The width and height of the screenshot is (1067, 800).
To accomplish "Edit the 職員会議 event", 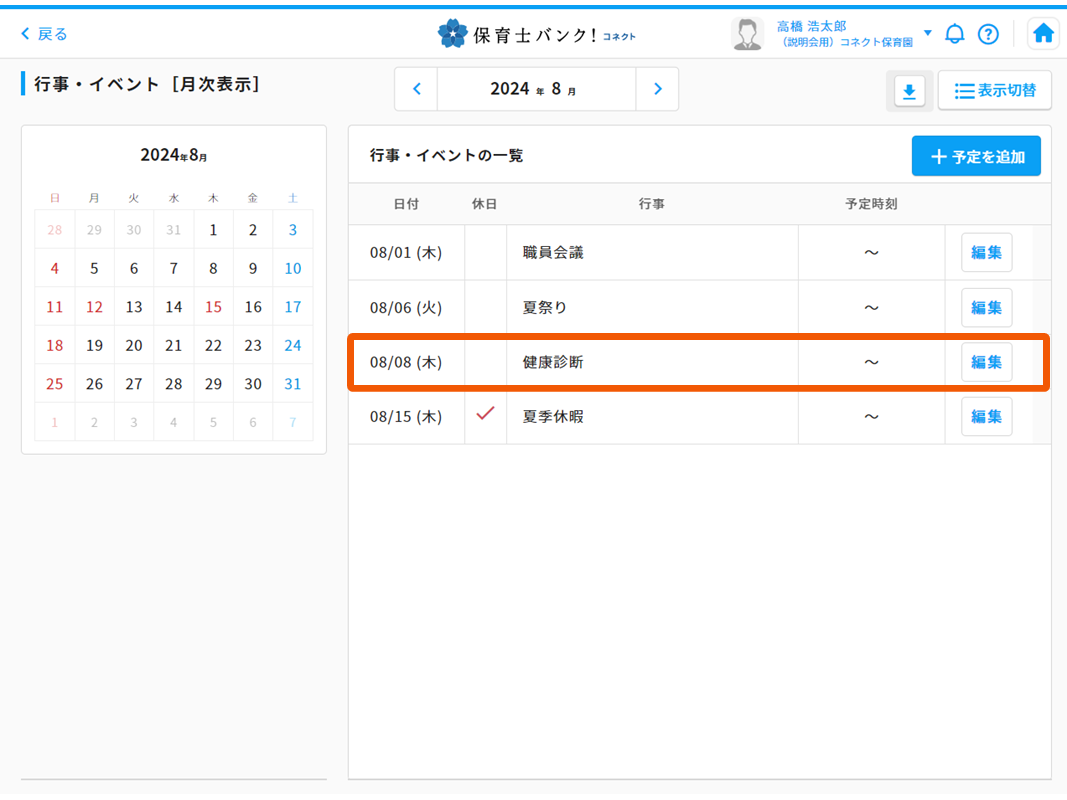I will click(x=986, y=253).
